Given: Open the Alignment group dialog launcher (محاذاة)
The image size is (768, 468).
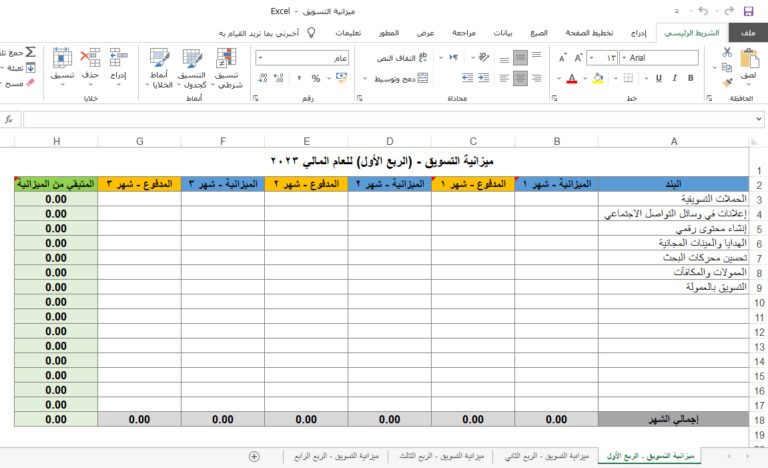Looking at the screenshot, I should [360, 98].
